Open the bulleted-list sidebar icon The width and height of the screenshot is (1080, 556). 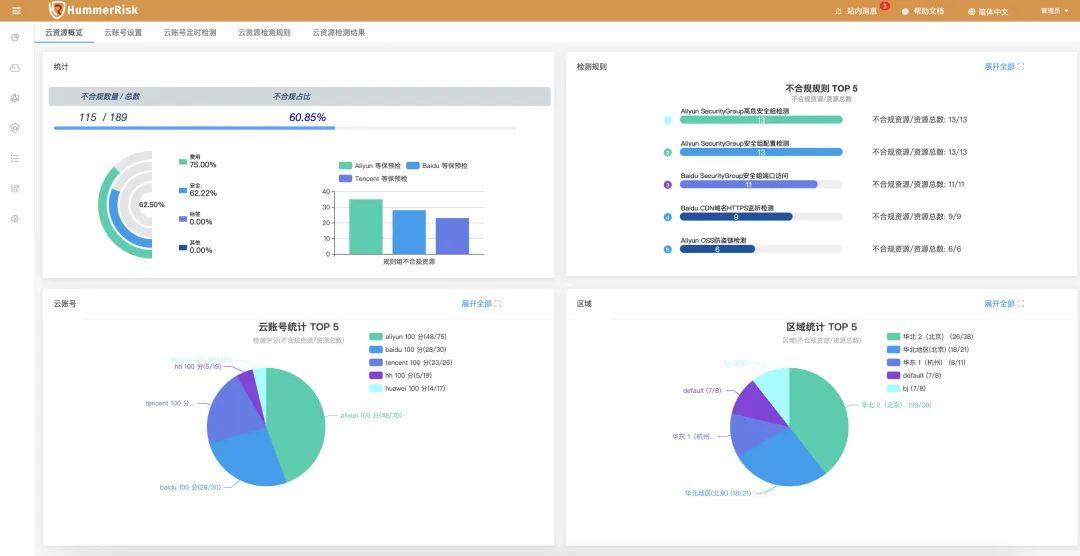pyautogui.click(x=15, y=158)
